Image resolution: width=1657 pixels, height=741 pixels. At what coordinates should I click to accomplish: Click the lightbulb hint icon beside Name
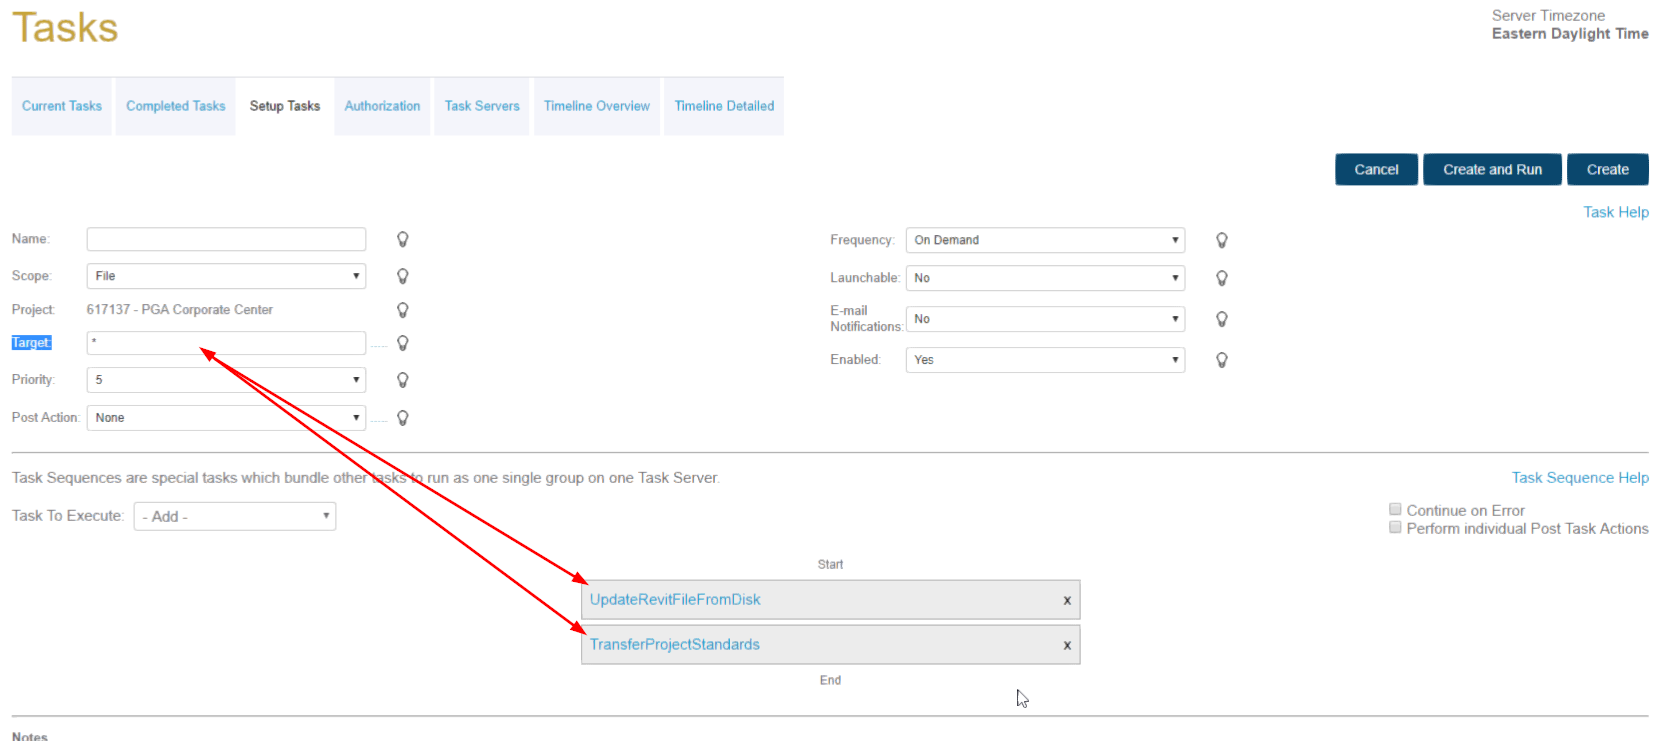pyautogui.click(x=403, y=239)
